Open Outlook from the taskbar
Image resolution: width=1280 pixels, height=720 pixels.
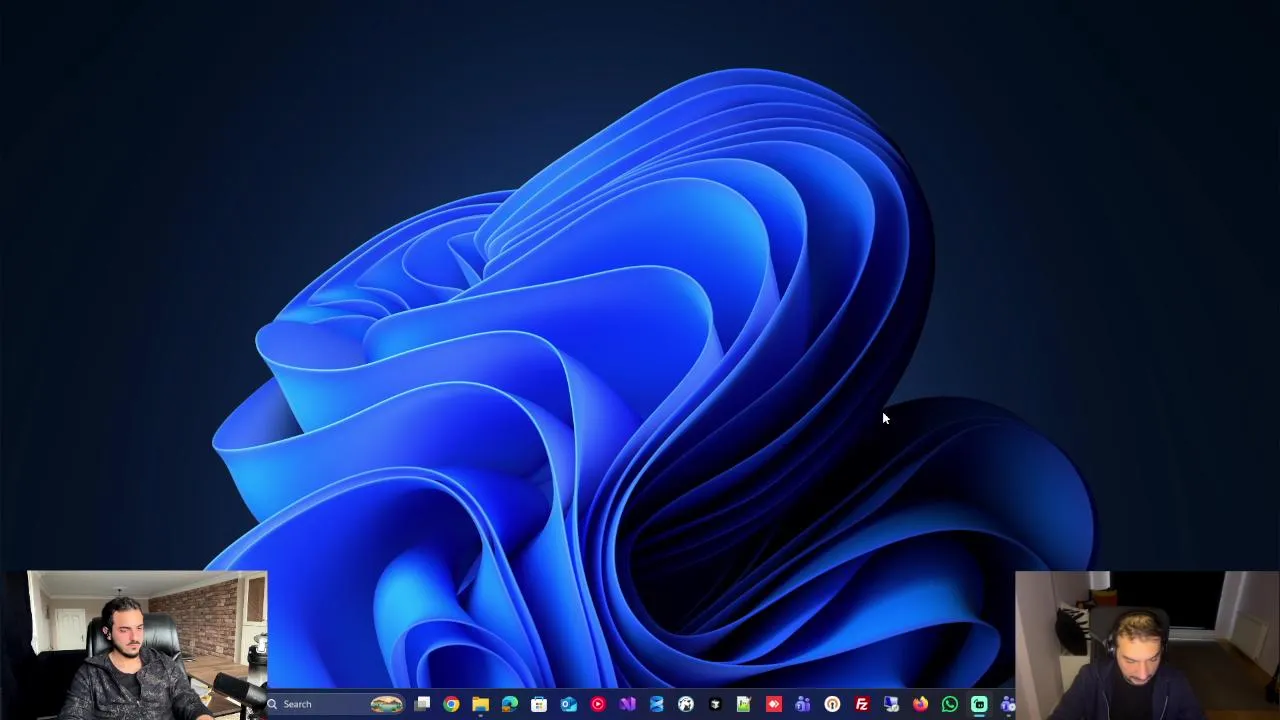[568, 704]
